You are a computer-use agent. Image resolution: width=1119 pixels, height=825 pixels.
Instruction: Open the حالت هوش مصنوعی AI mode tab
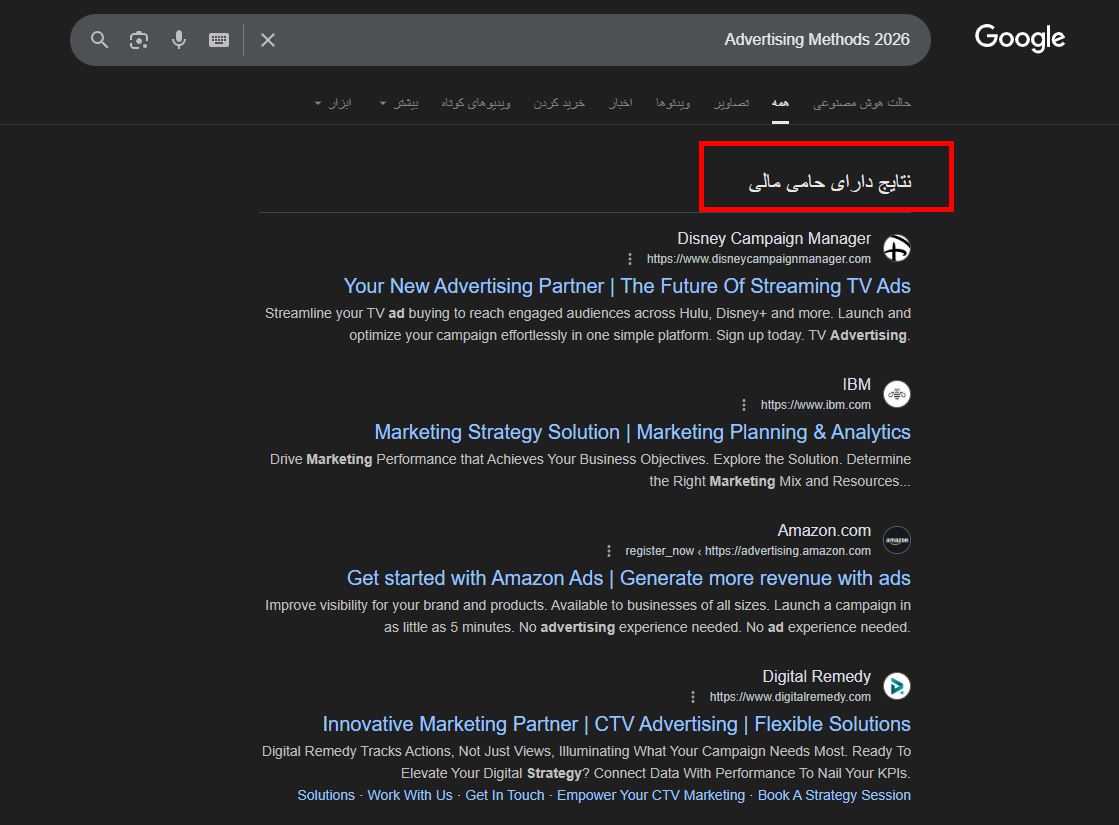point(861,103)
